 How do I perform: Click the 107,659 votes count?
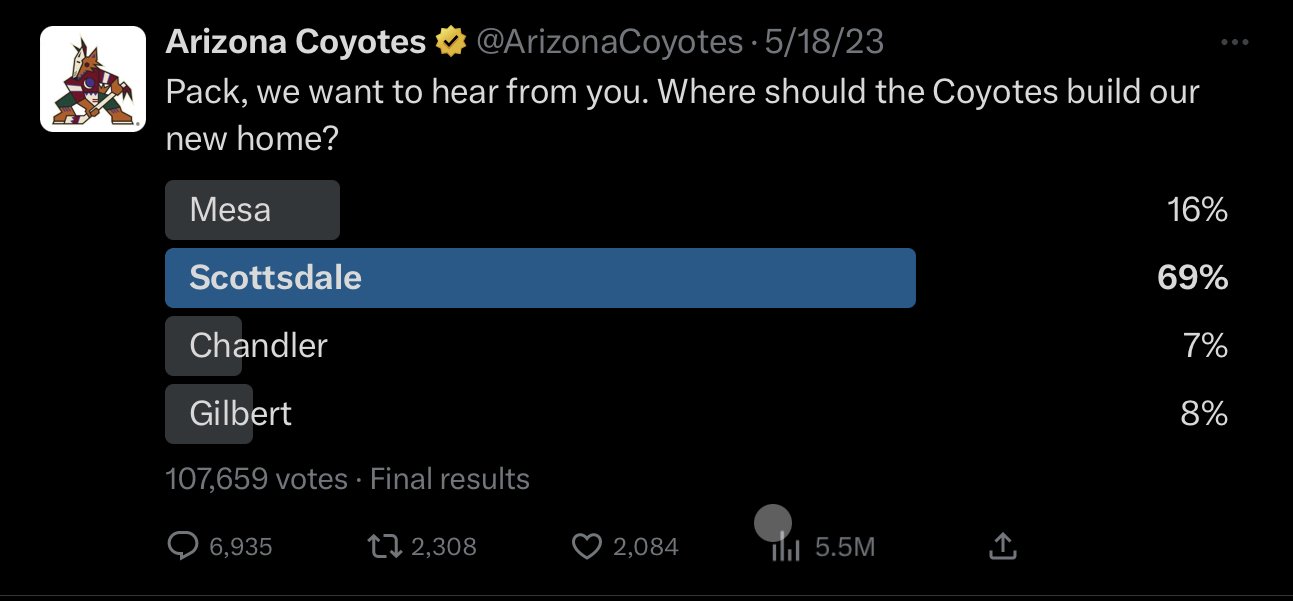[x=256, y=479]
